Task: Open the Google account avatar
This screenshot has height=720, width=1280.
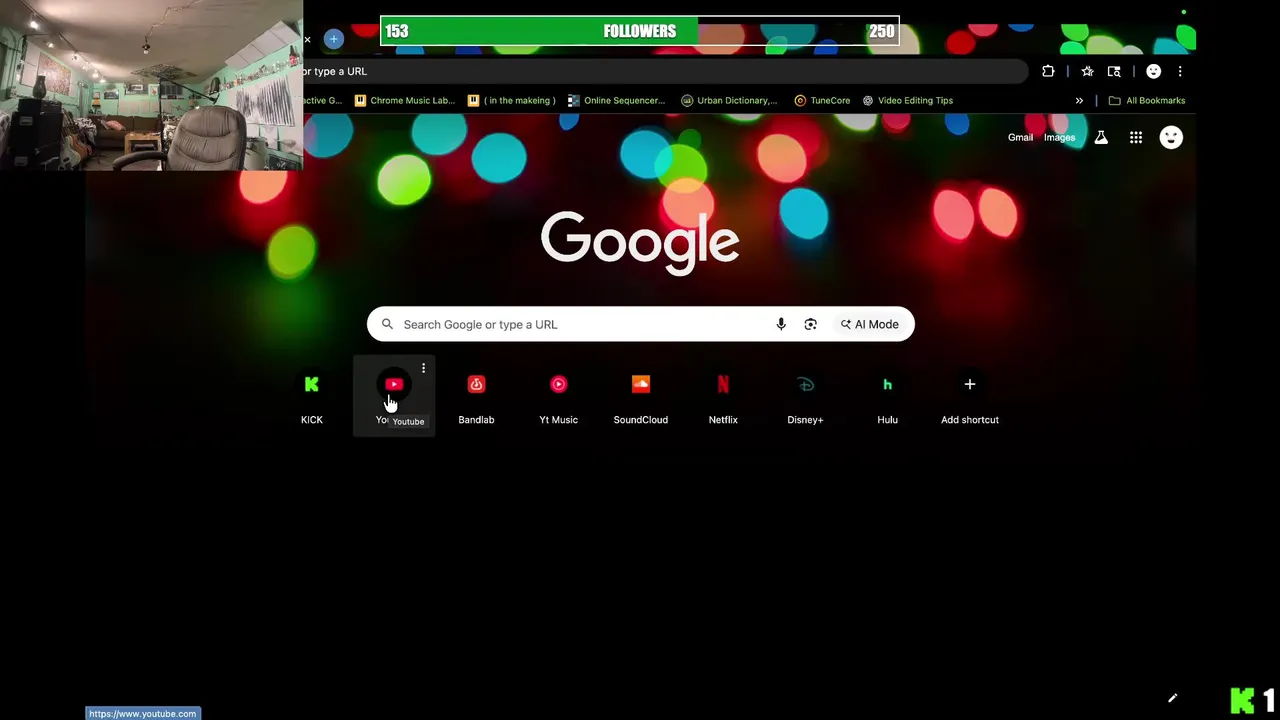Action: pyautogui.click(x=1171, y=138)
